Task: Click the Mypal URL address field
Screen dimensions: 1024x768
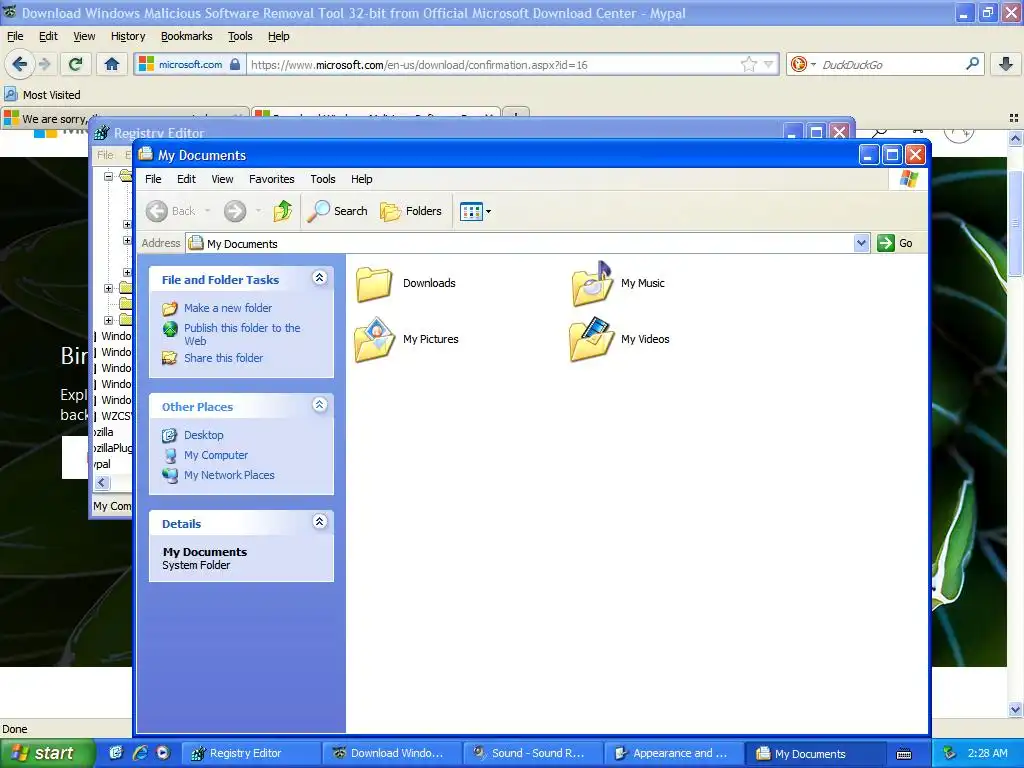Action: 494,65
